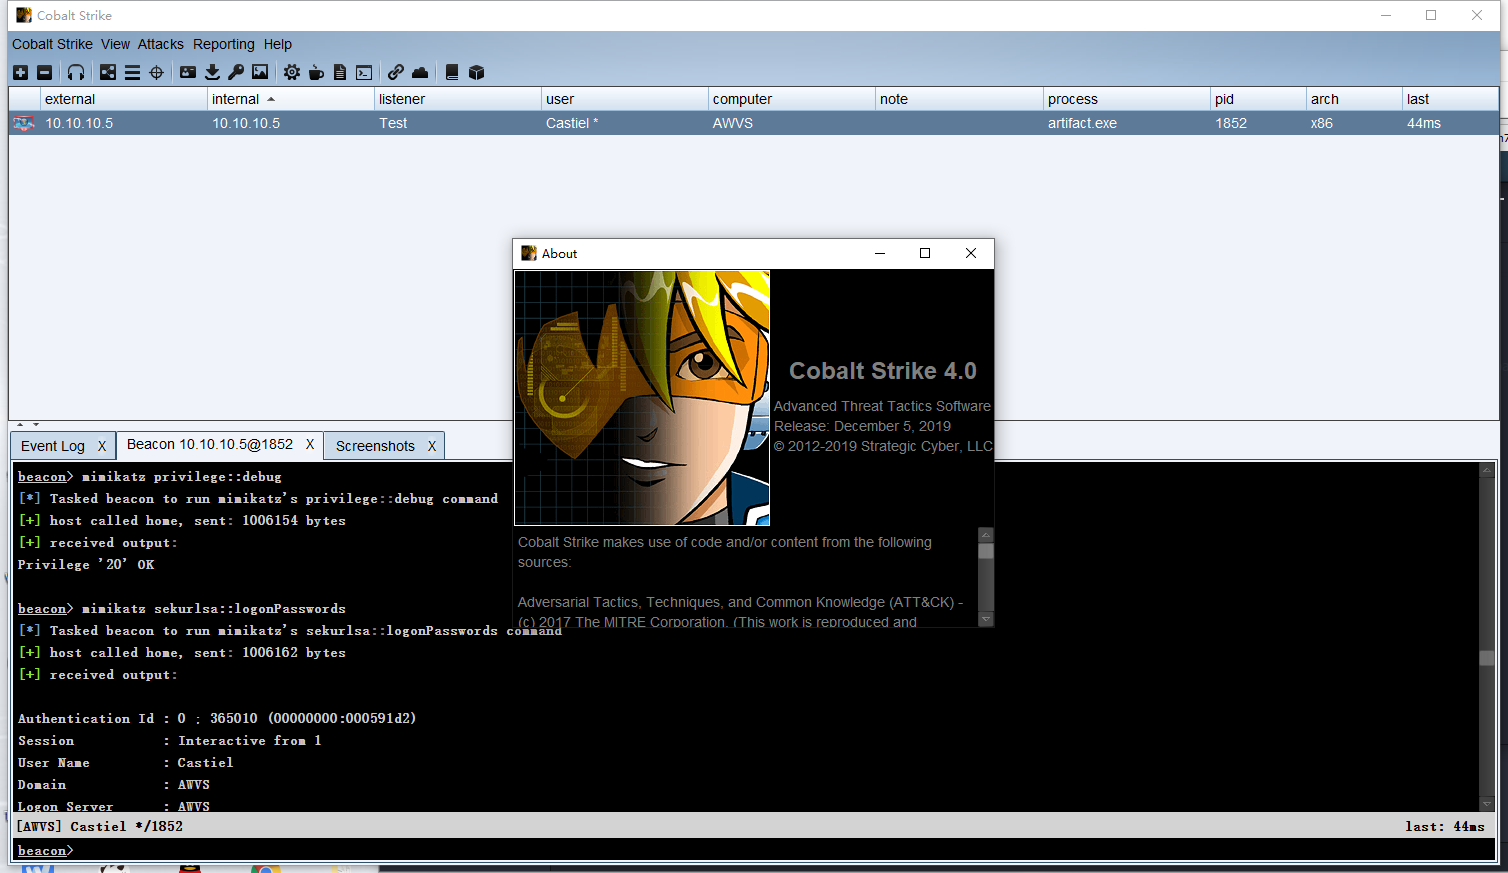Screen dimensions: 1508x873
Task: Sort sessions by computer column
Action: (791, 99)
